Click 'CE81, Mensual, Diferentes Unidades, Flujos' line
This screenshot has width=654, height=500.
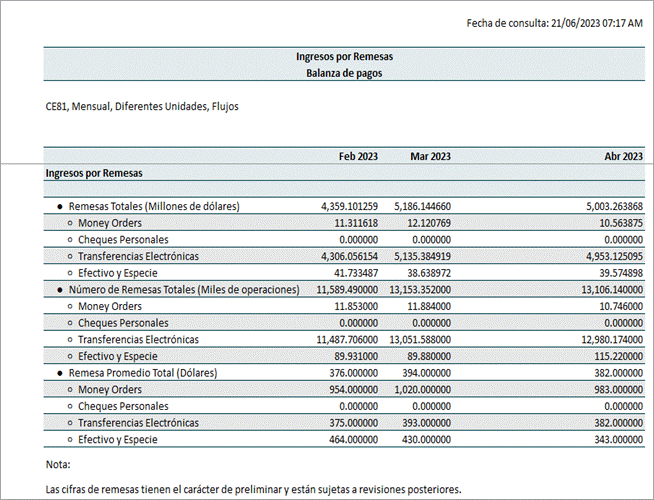click(x=142, y=106)
